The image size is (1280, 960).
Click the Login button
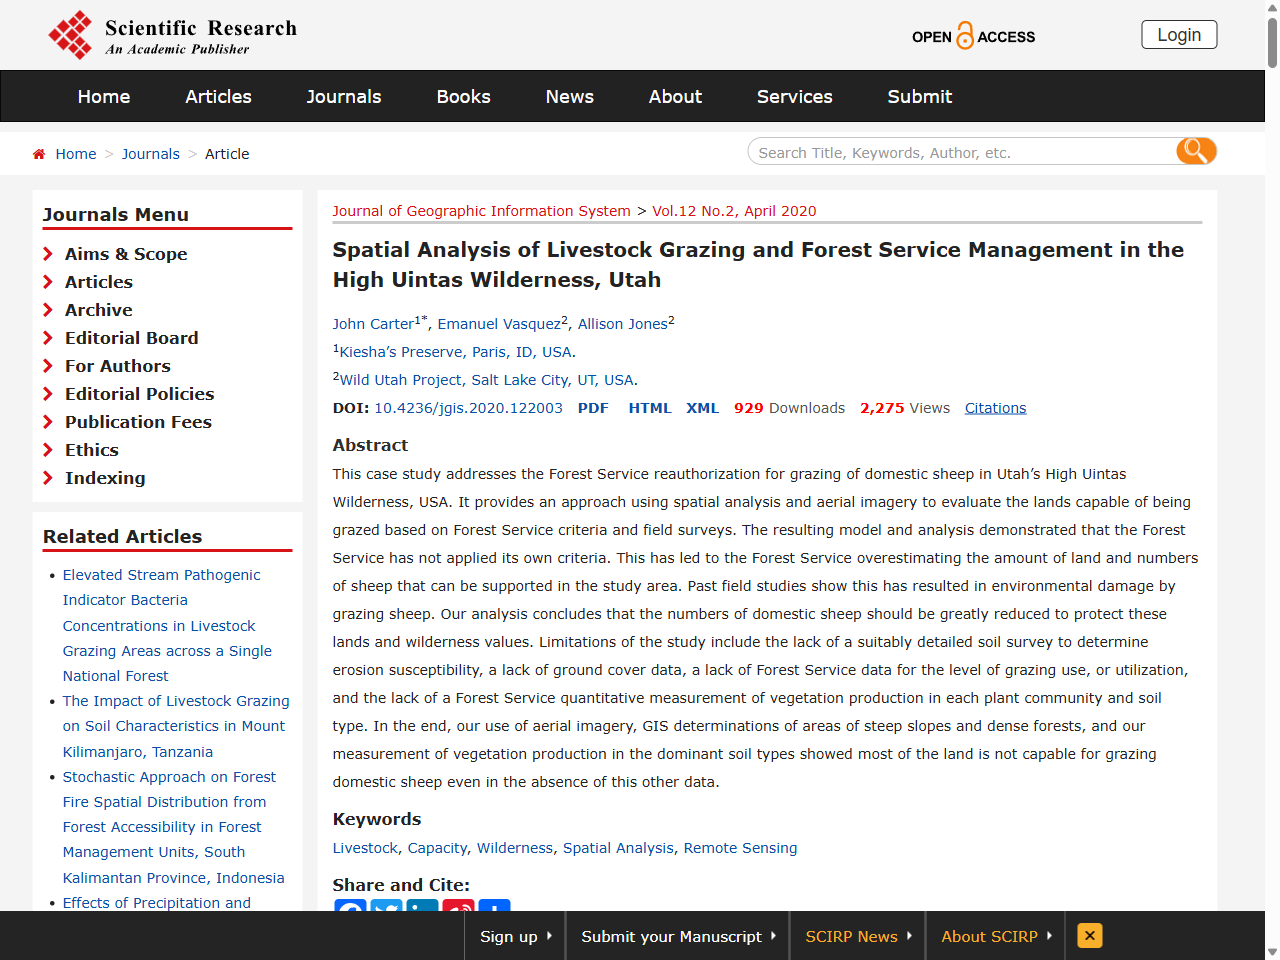(1179, 34)
